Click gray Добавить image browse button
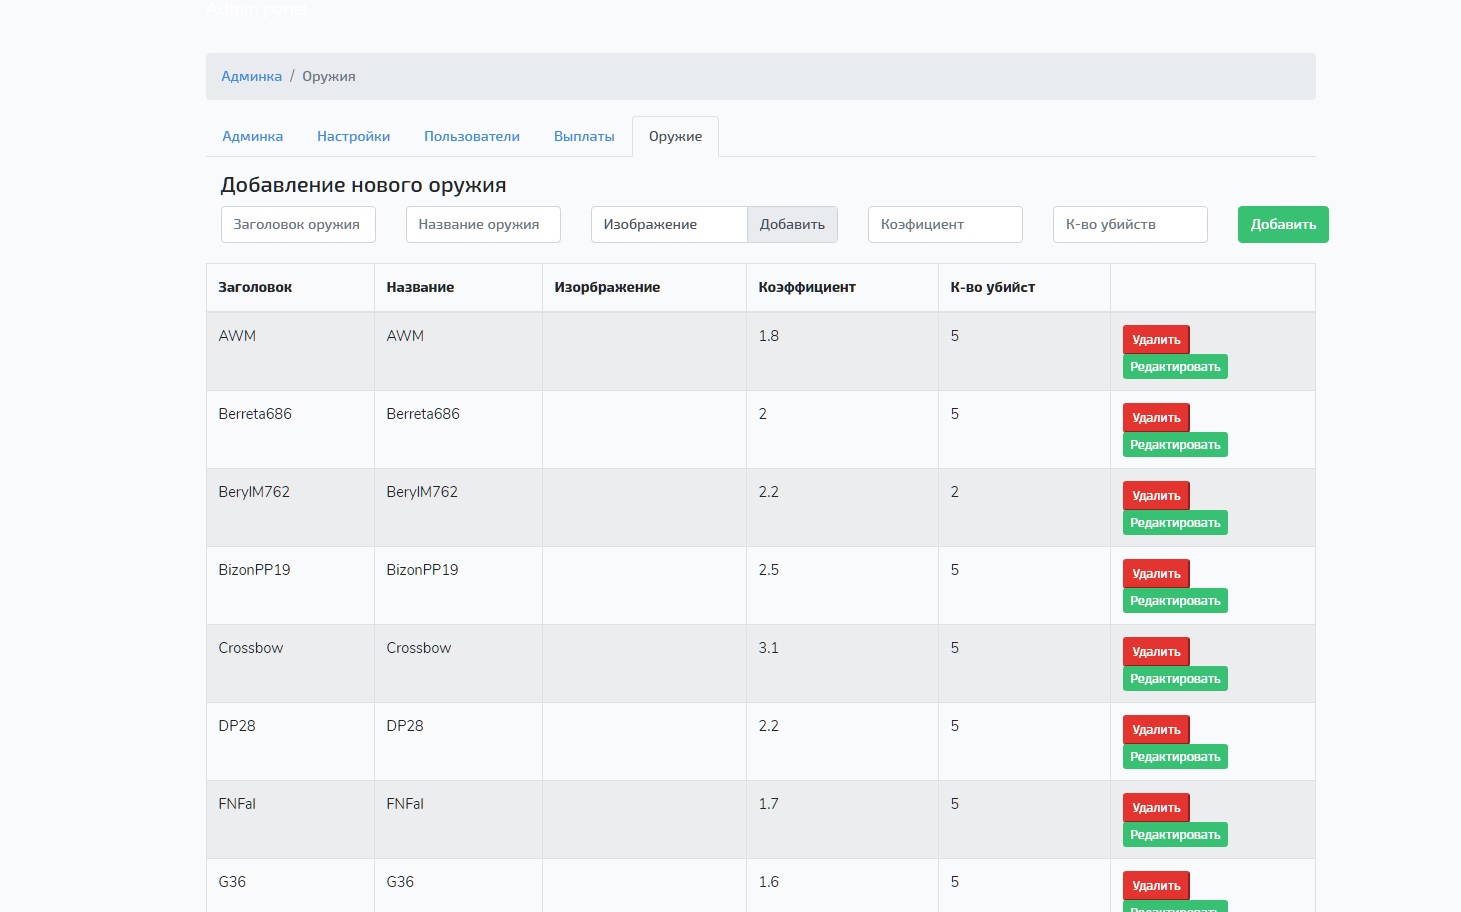 792,224
